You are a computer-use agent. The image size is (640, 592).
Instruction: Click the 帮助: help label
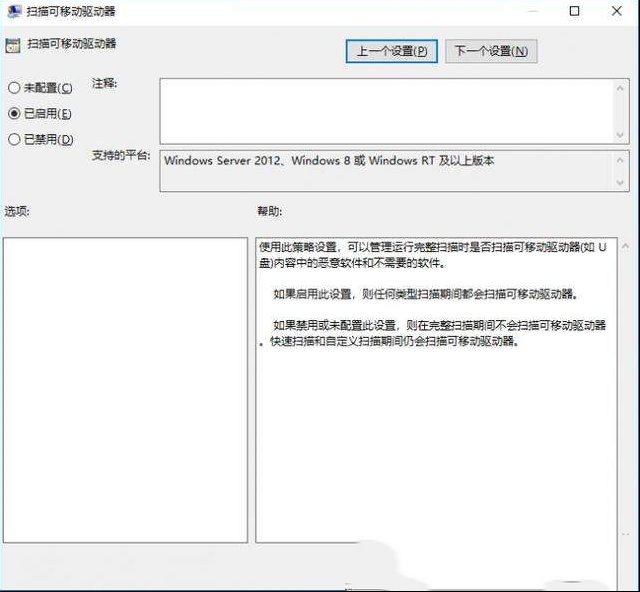[269, 211]
